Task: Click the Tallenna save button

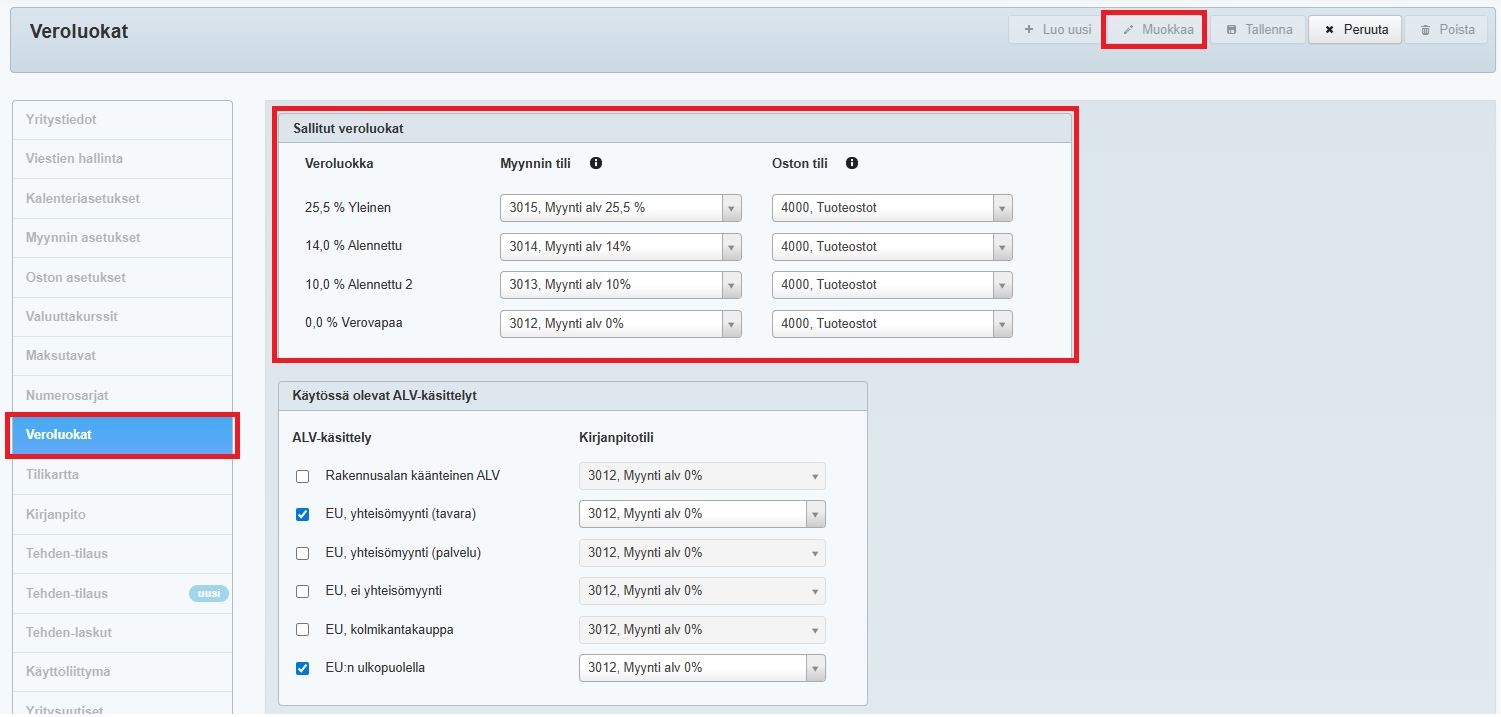Action: click(x=1258, y=30)
